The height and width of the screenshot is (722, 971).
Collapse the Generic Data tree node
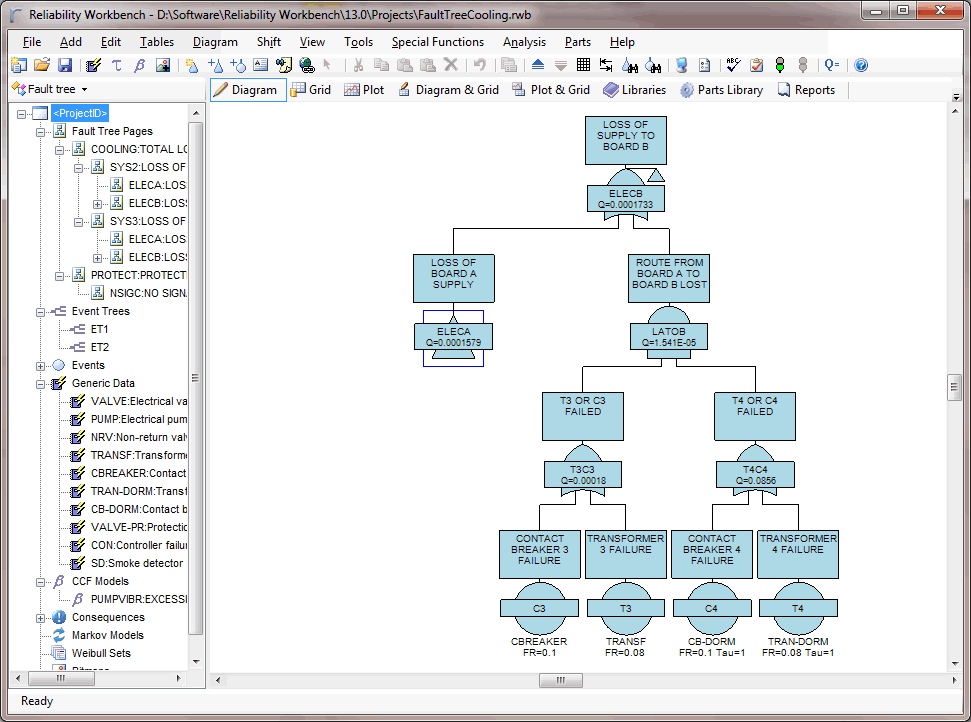tap(41, 383)
